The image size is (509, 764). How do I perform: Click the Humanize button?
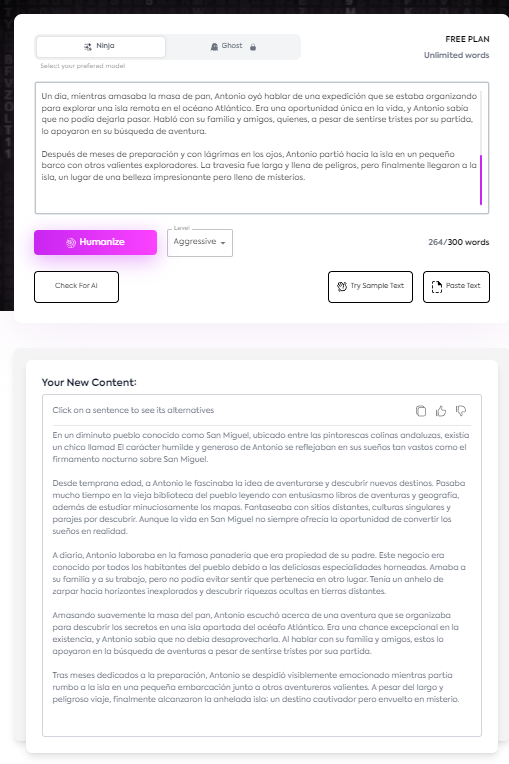click(x=95, y=242)
